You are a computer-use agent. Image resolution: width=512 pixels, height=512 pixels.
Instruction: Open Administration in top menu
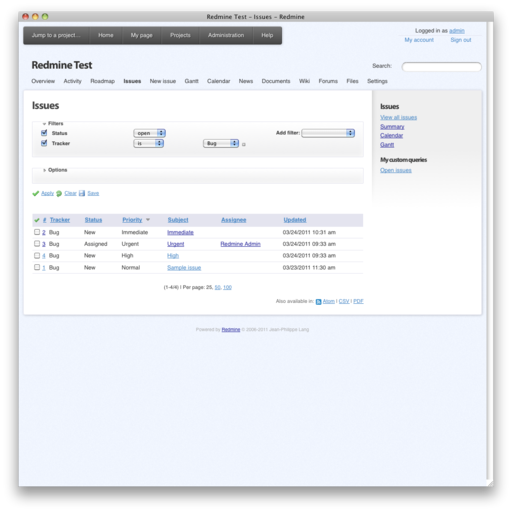pos(226,35)
